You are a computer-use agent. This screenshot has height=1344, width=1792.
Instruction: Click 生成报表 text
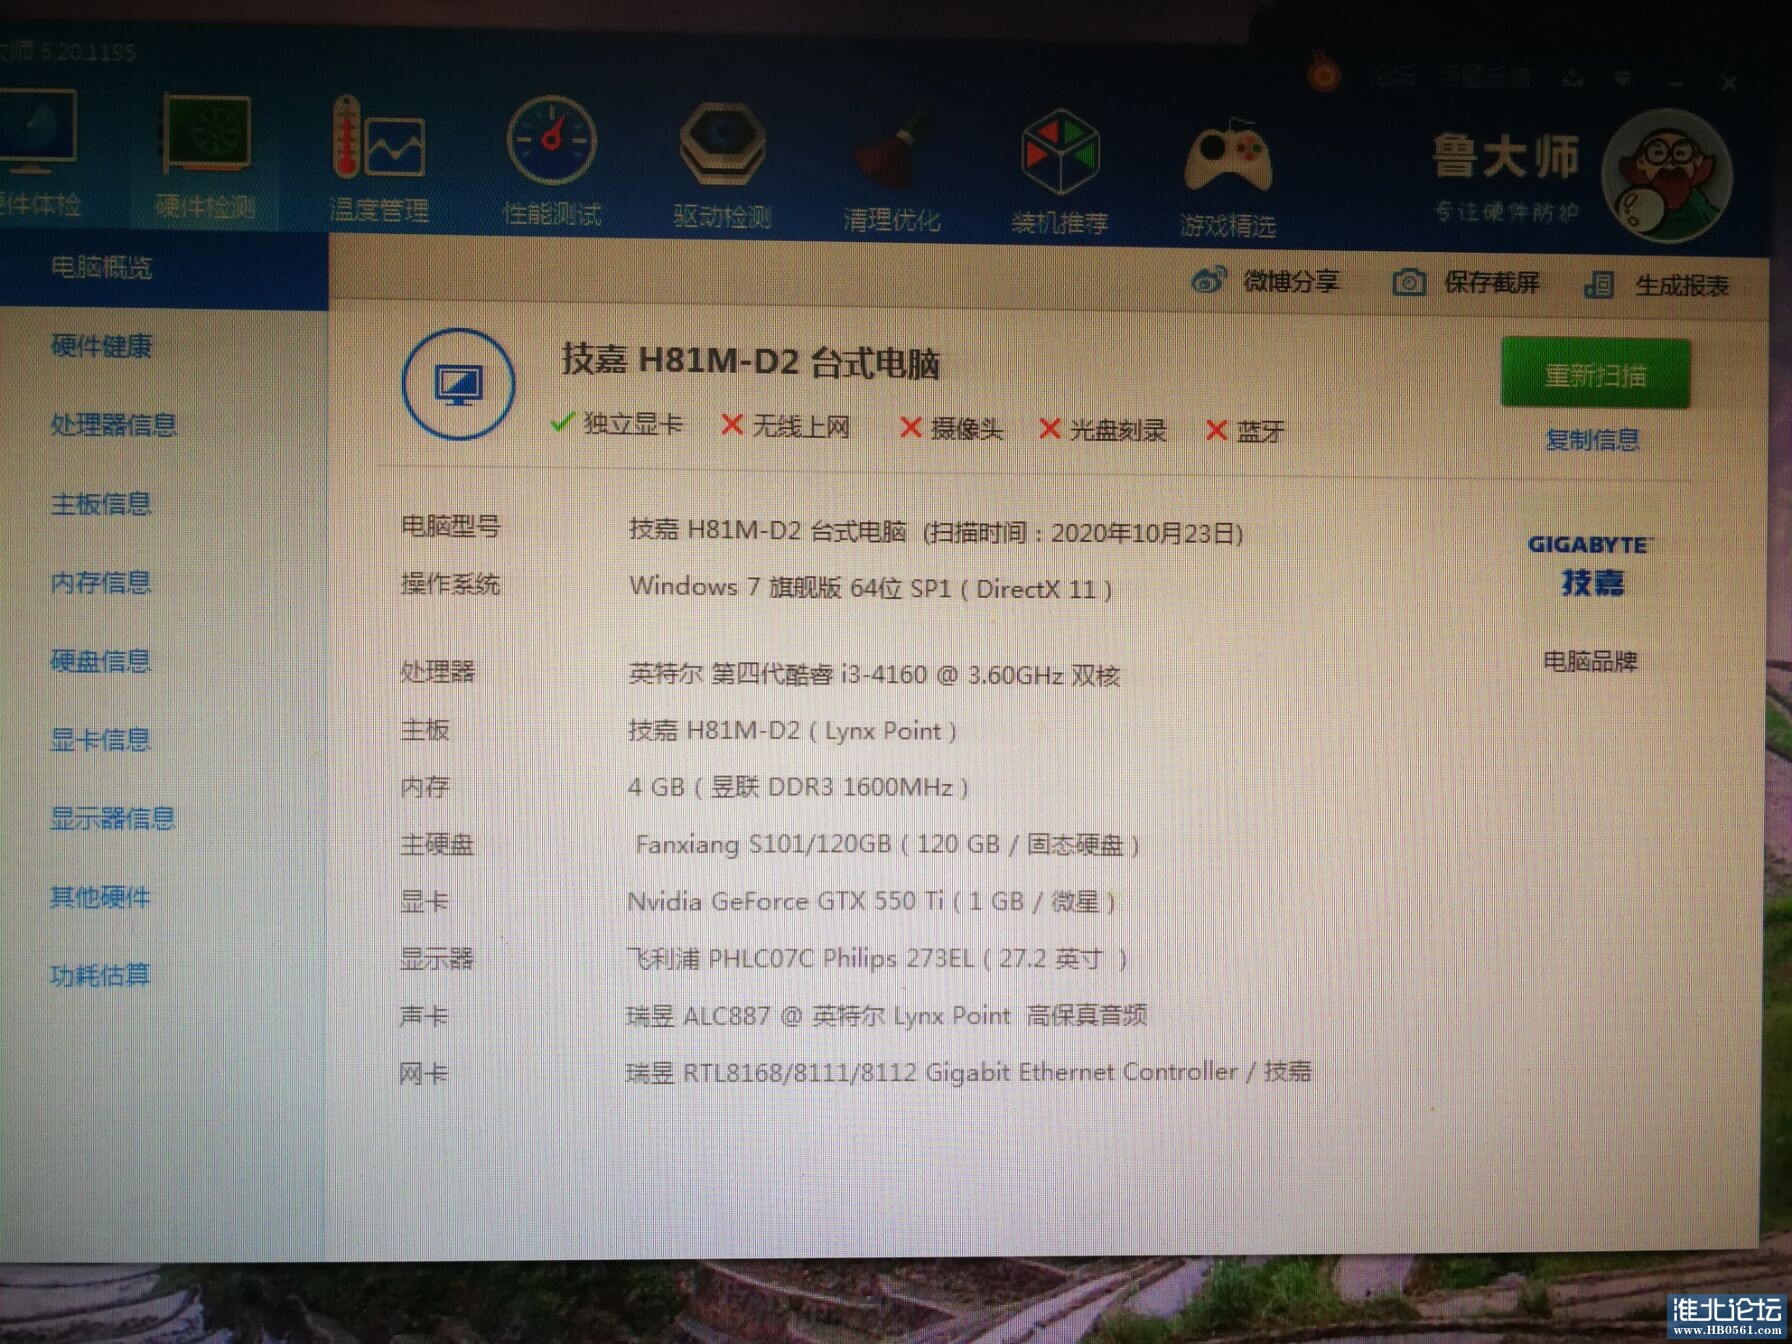click(1682, 286)
